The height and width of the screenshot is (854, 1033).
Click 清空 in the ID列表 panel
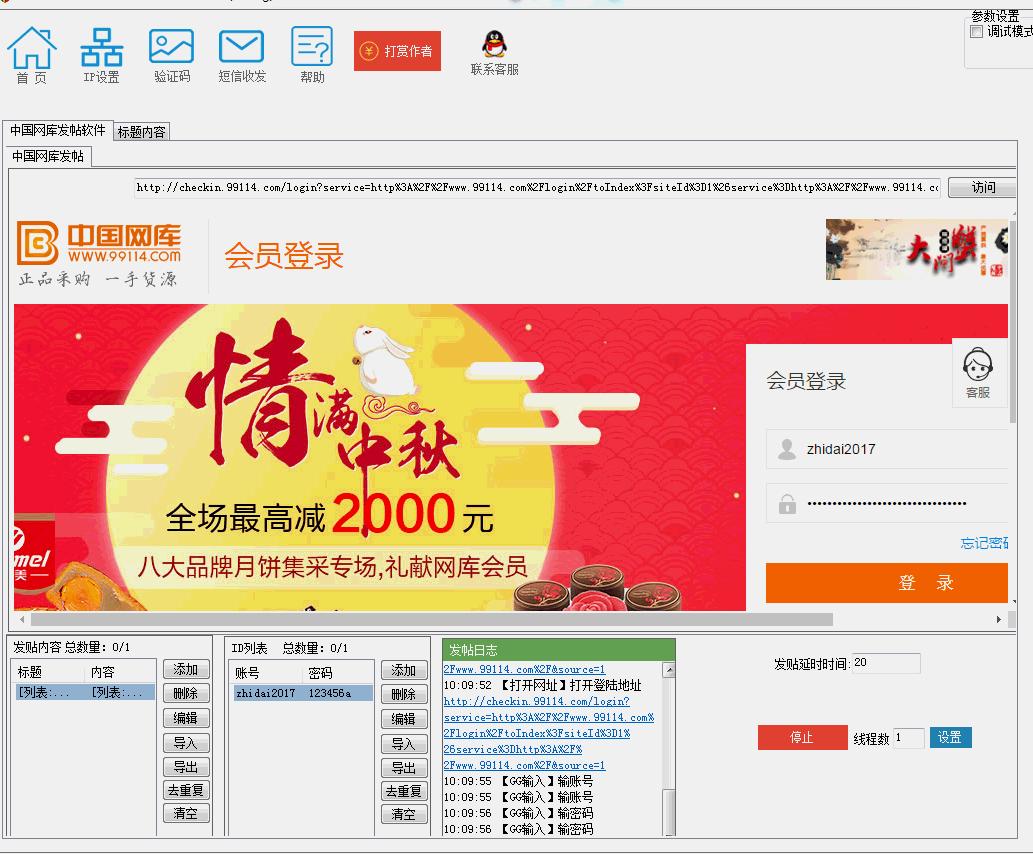click(404, 814)
